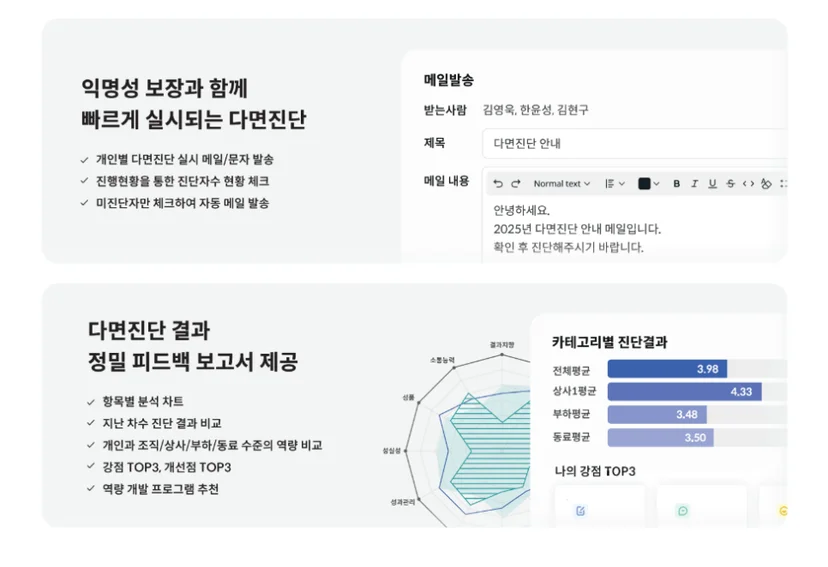
Task: Toggle bold formatting in the mail editor
Action: [676, 184]
